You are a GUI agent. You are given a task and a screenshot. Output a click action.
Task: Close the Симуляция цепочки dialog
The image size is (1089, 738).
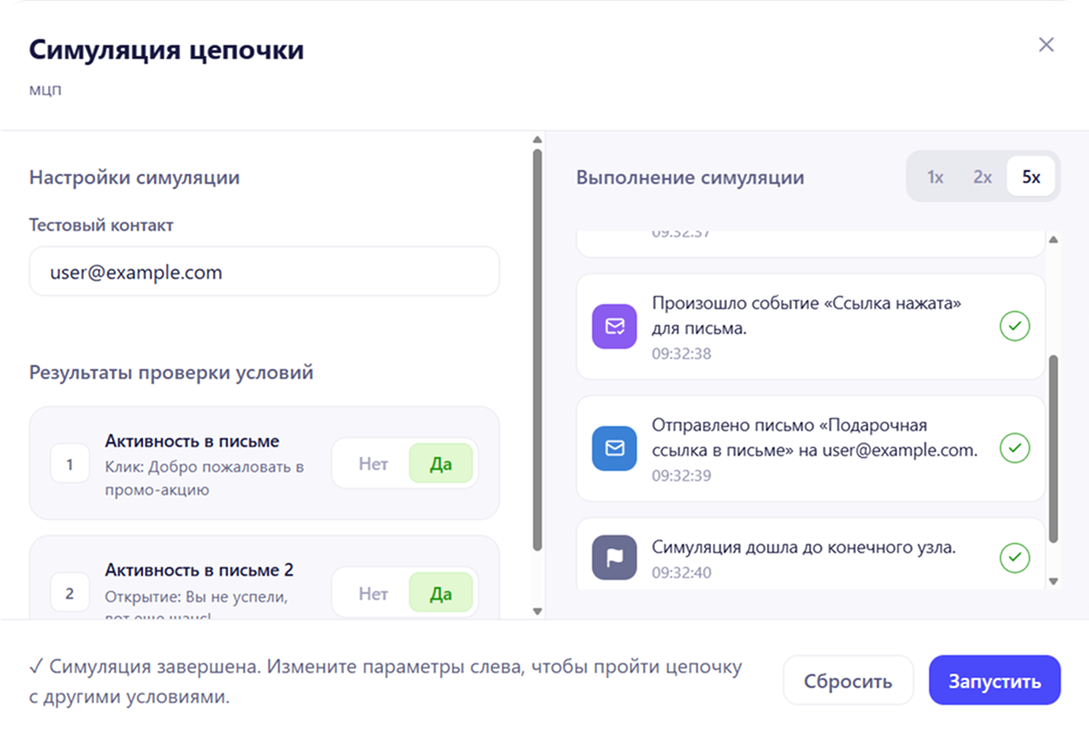point(1046,45)
